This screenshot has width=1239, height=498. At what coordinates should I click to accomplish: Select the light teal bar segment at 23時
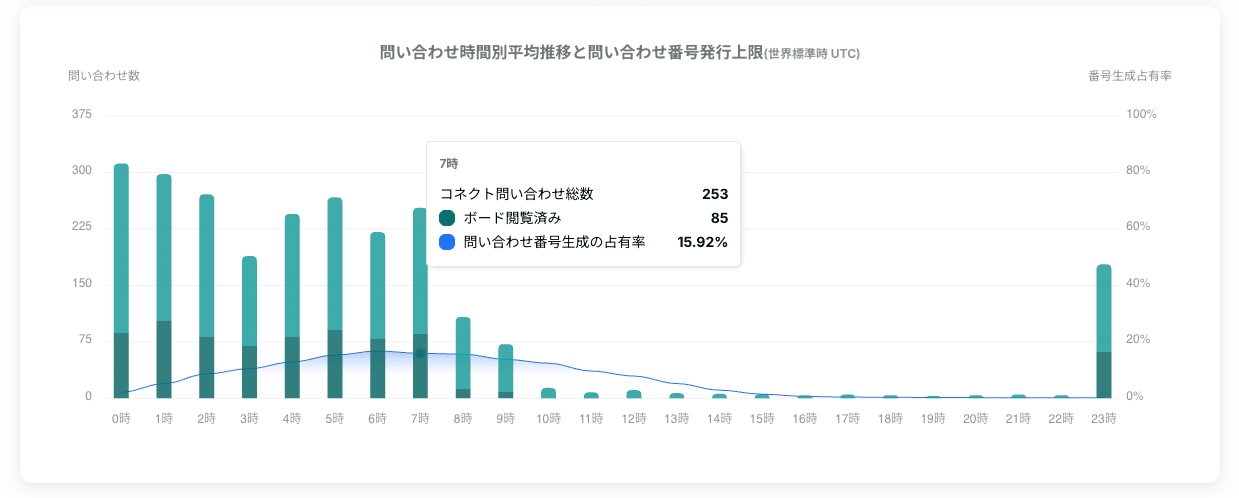pos(1104,308)
